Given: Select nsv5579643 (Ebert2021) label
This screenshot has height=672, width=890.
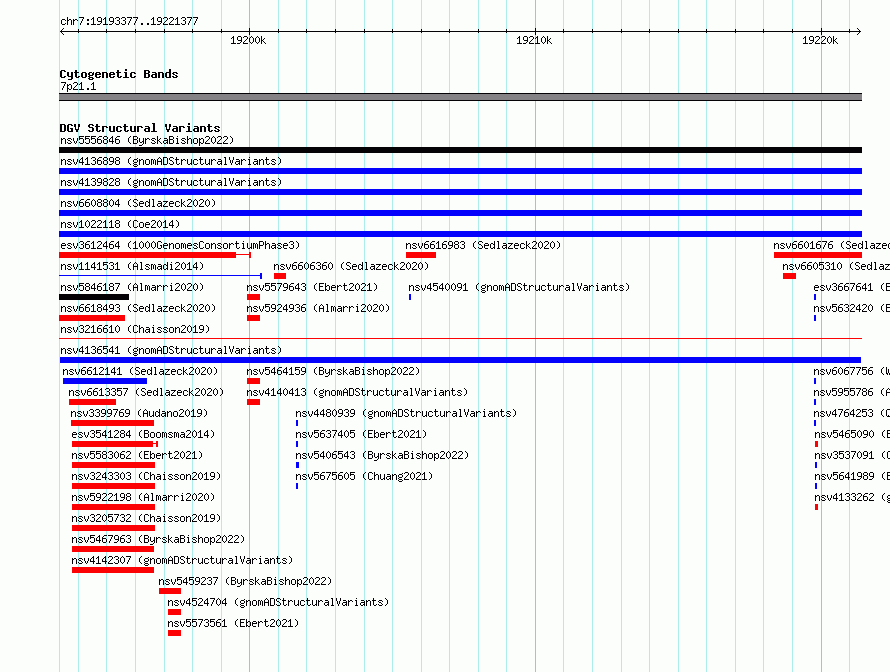Looking at the screenshot, I should pos(312,287).
